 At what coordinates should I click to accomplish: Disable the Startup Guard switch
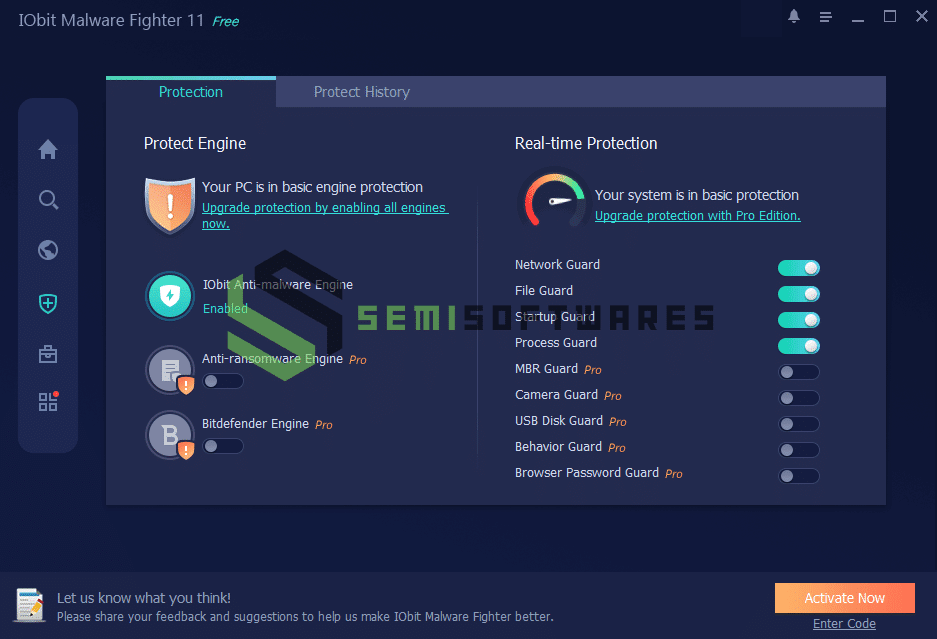pos(798,320)
